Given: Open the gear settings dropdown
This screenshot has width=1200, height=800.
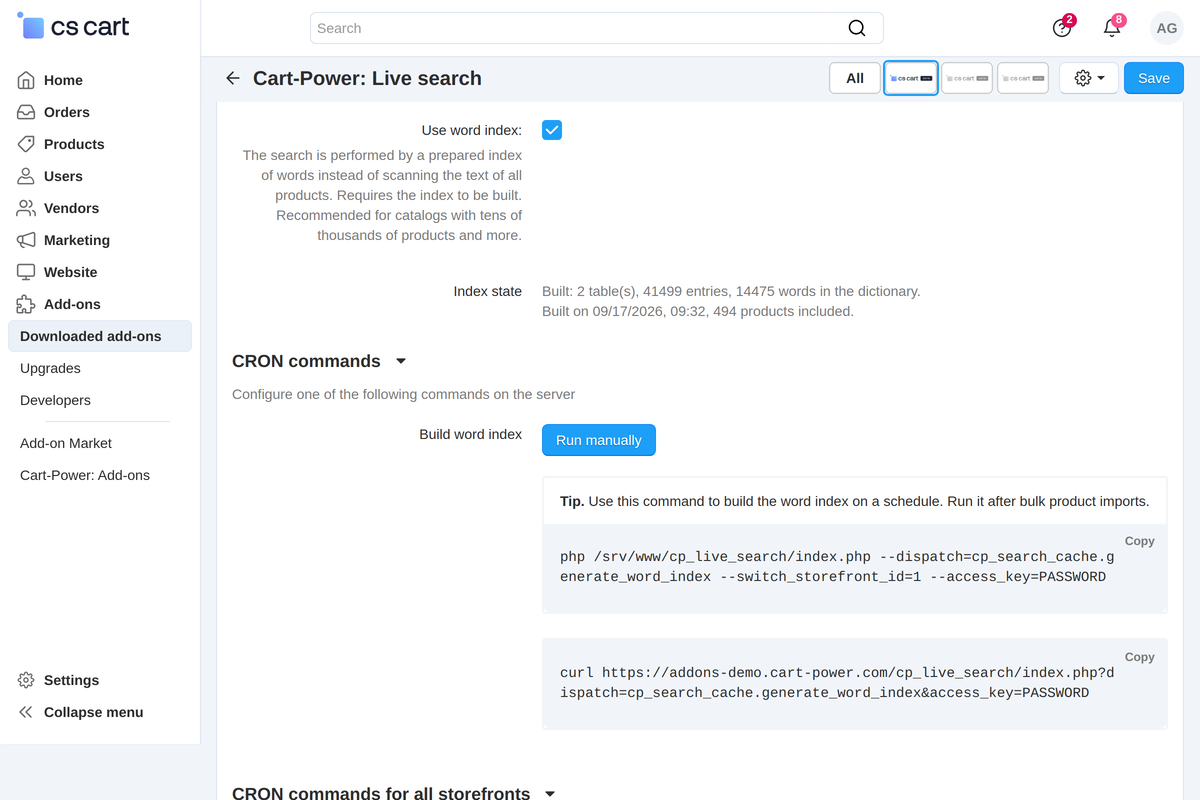Looking at the screenshot, I should tap(1089, 78).
